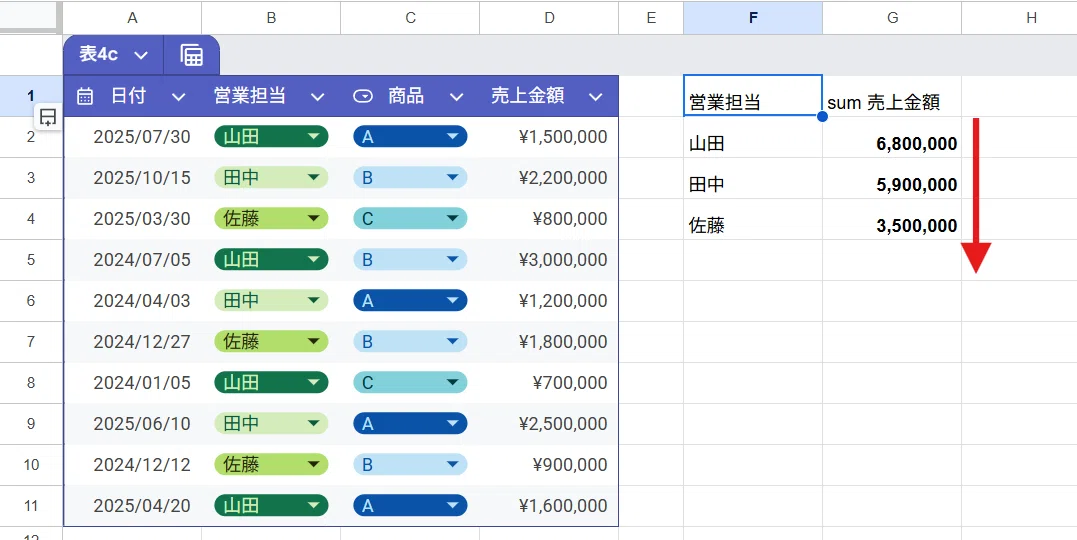Open the 商品 column header dropdown

coord(456,97)
